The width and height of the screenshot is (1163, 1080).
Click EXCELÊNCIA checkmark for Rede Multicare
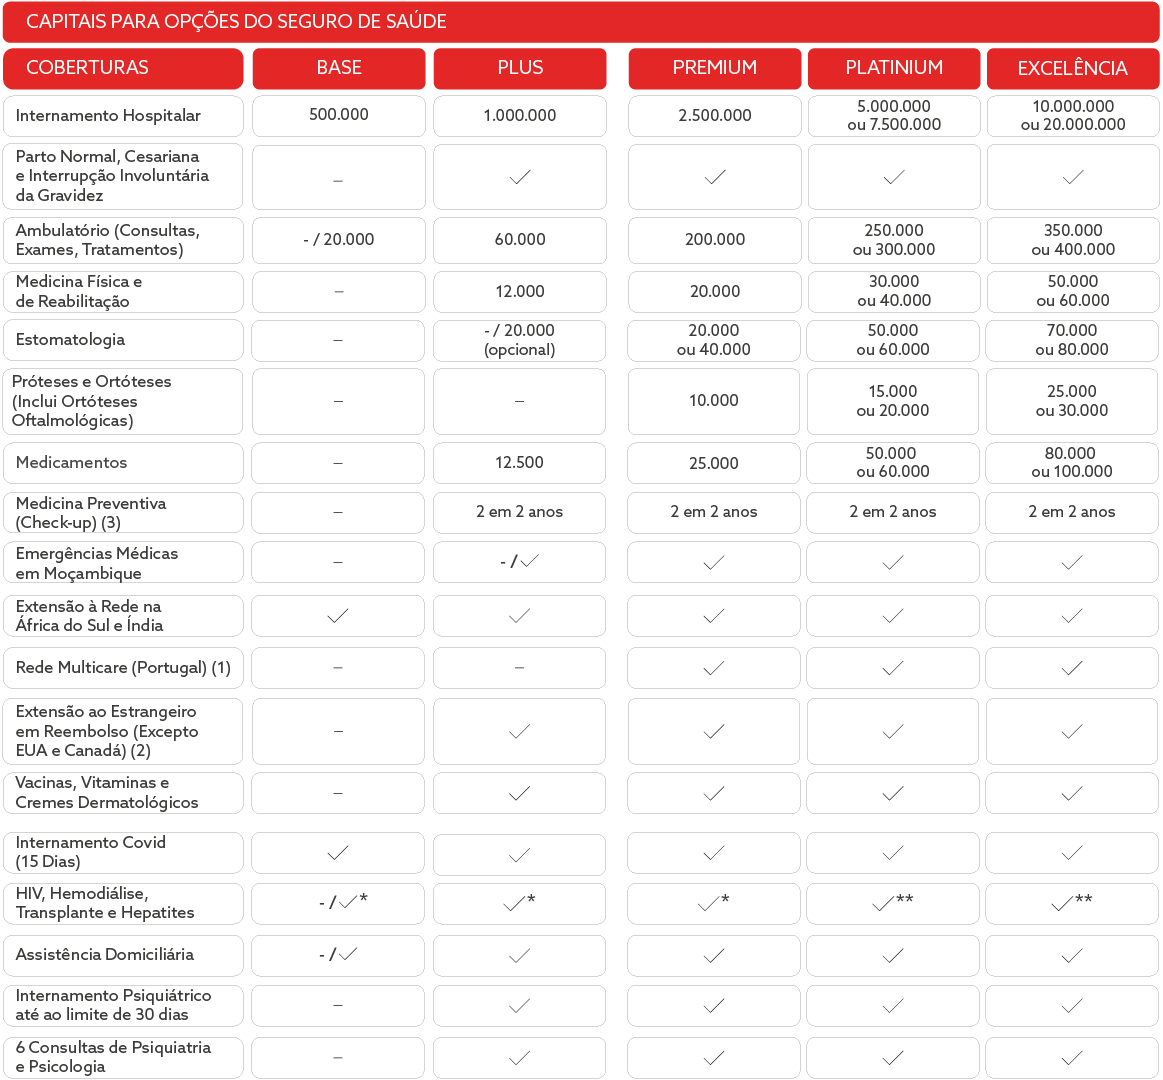[x=1072, y=669]
